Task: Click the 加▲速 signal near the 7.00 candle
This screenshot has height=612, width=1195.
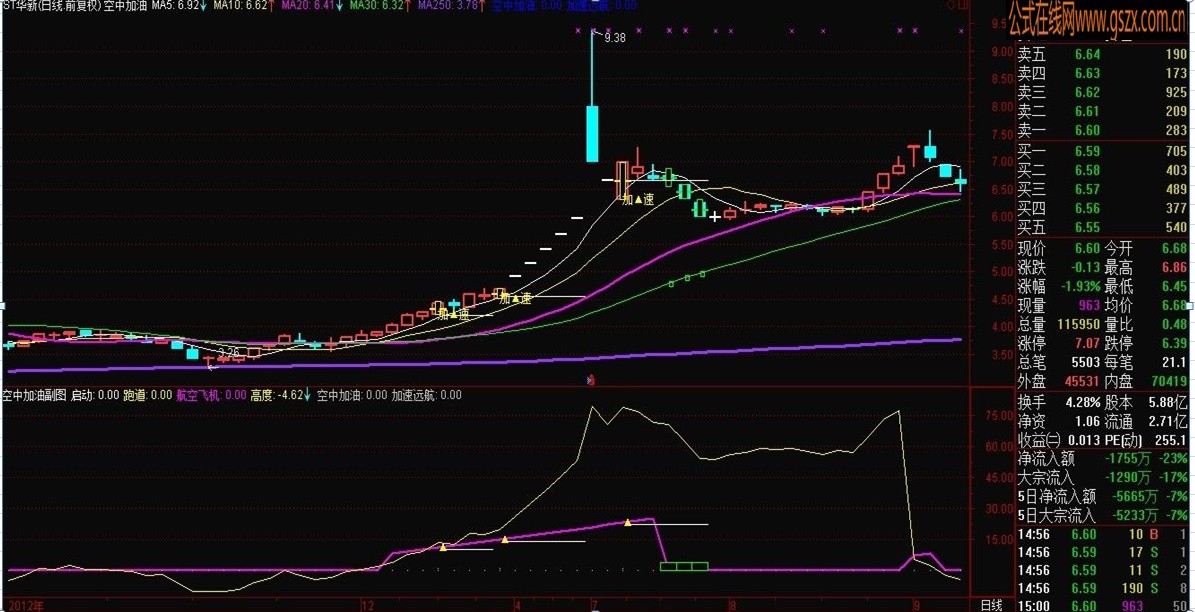Action: (639, 200)
